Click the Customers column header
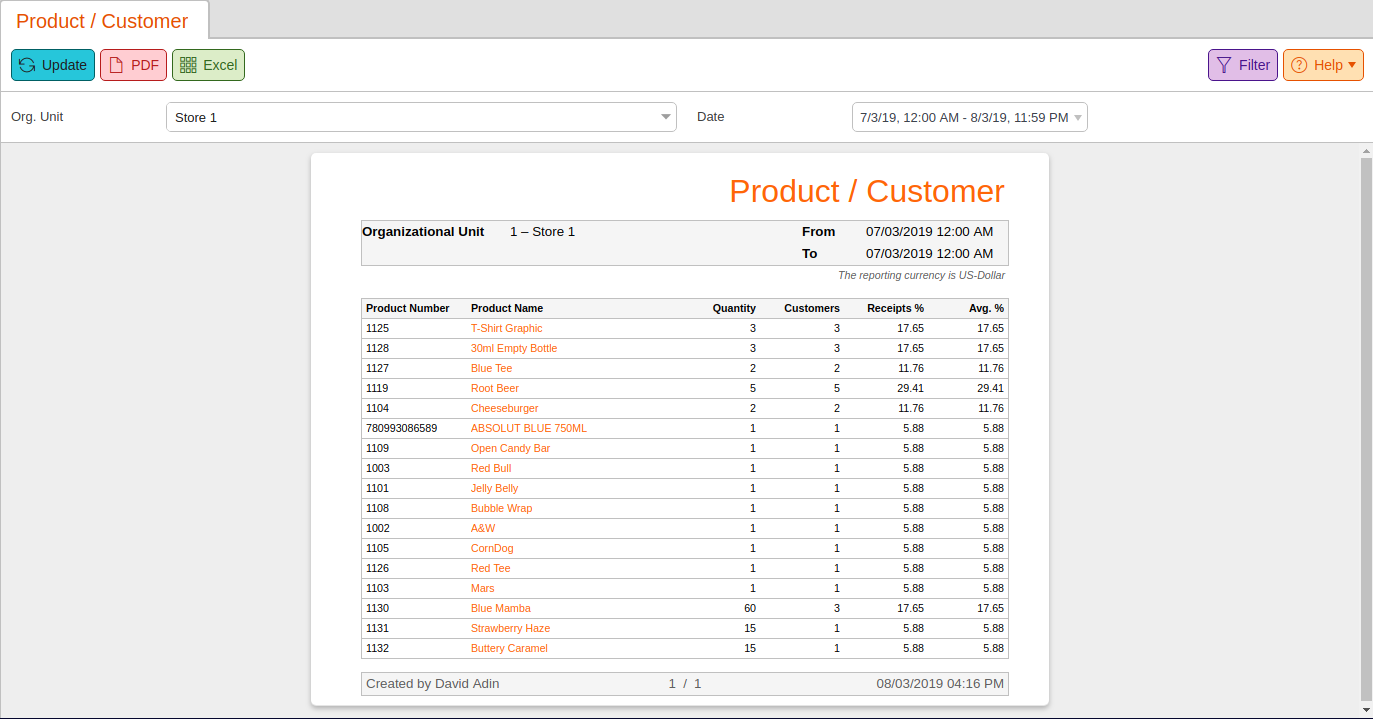1373x719 pixels. pos(812,308)
